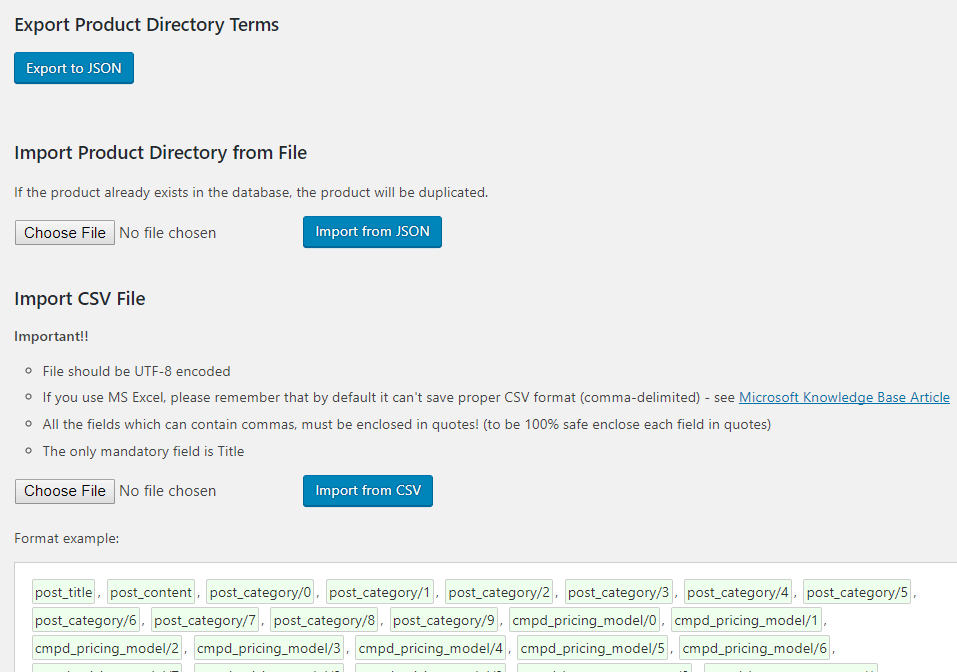Select the post_content field tag
The height and width of the screenshot is (672, 957).
click(x=152, y=592)
